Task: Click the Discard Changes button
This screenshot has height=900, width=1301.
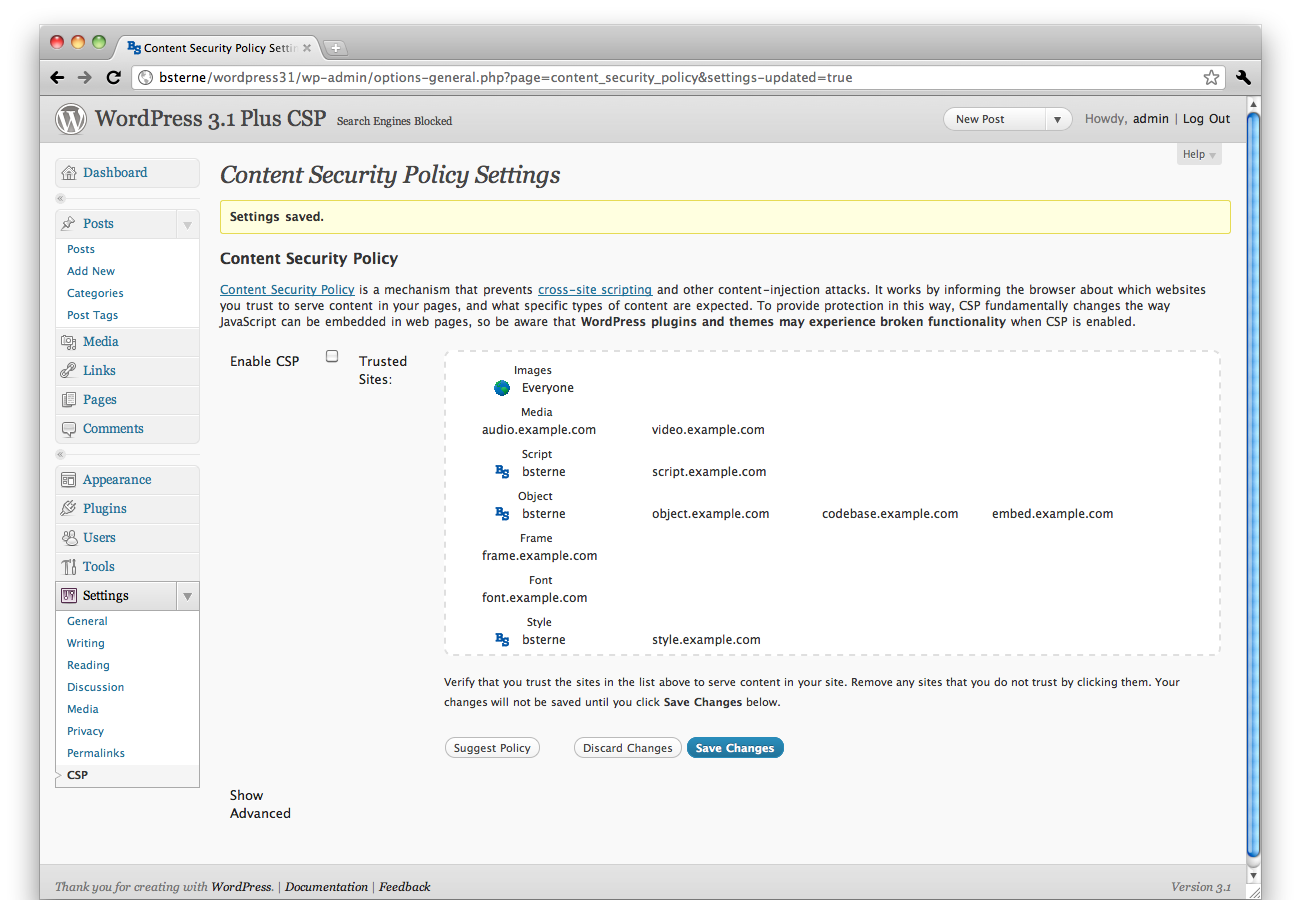Action: (628, 748)
